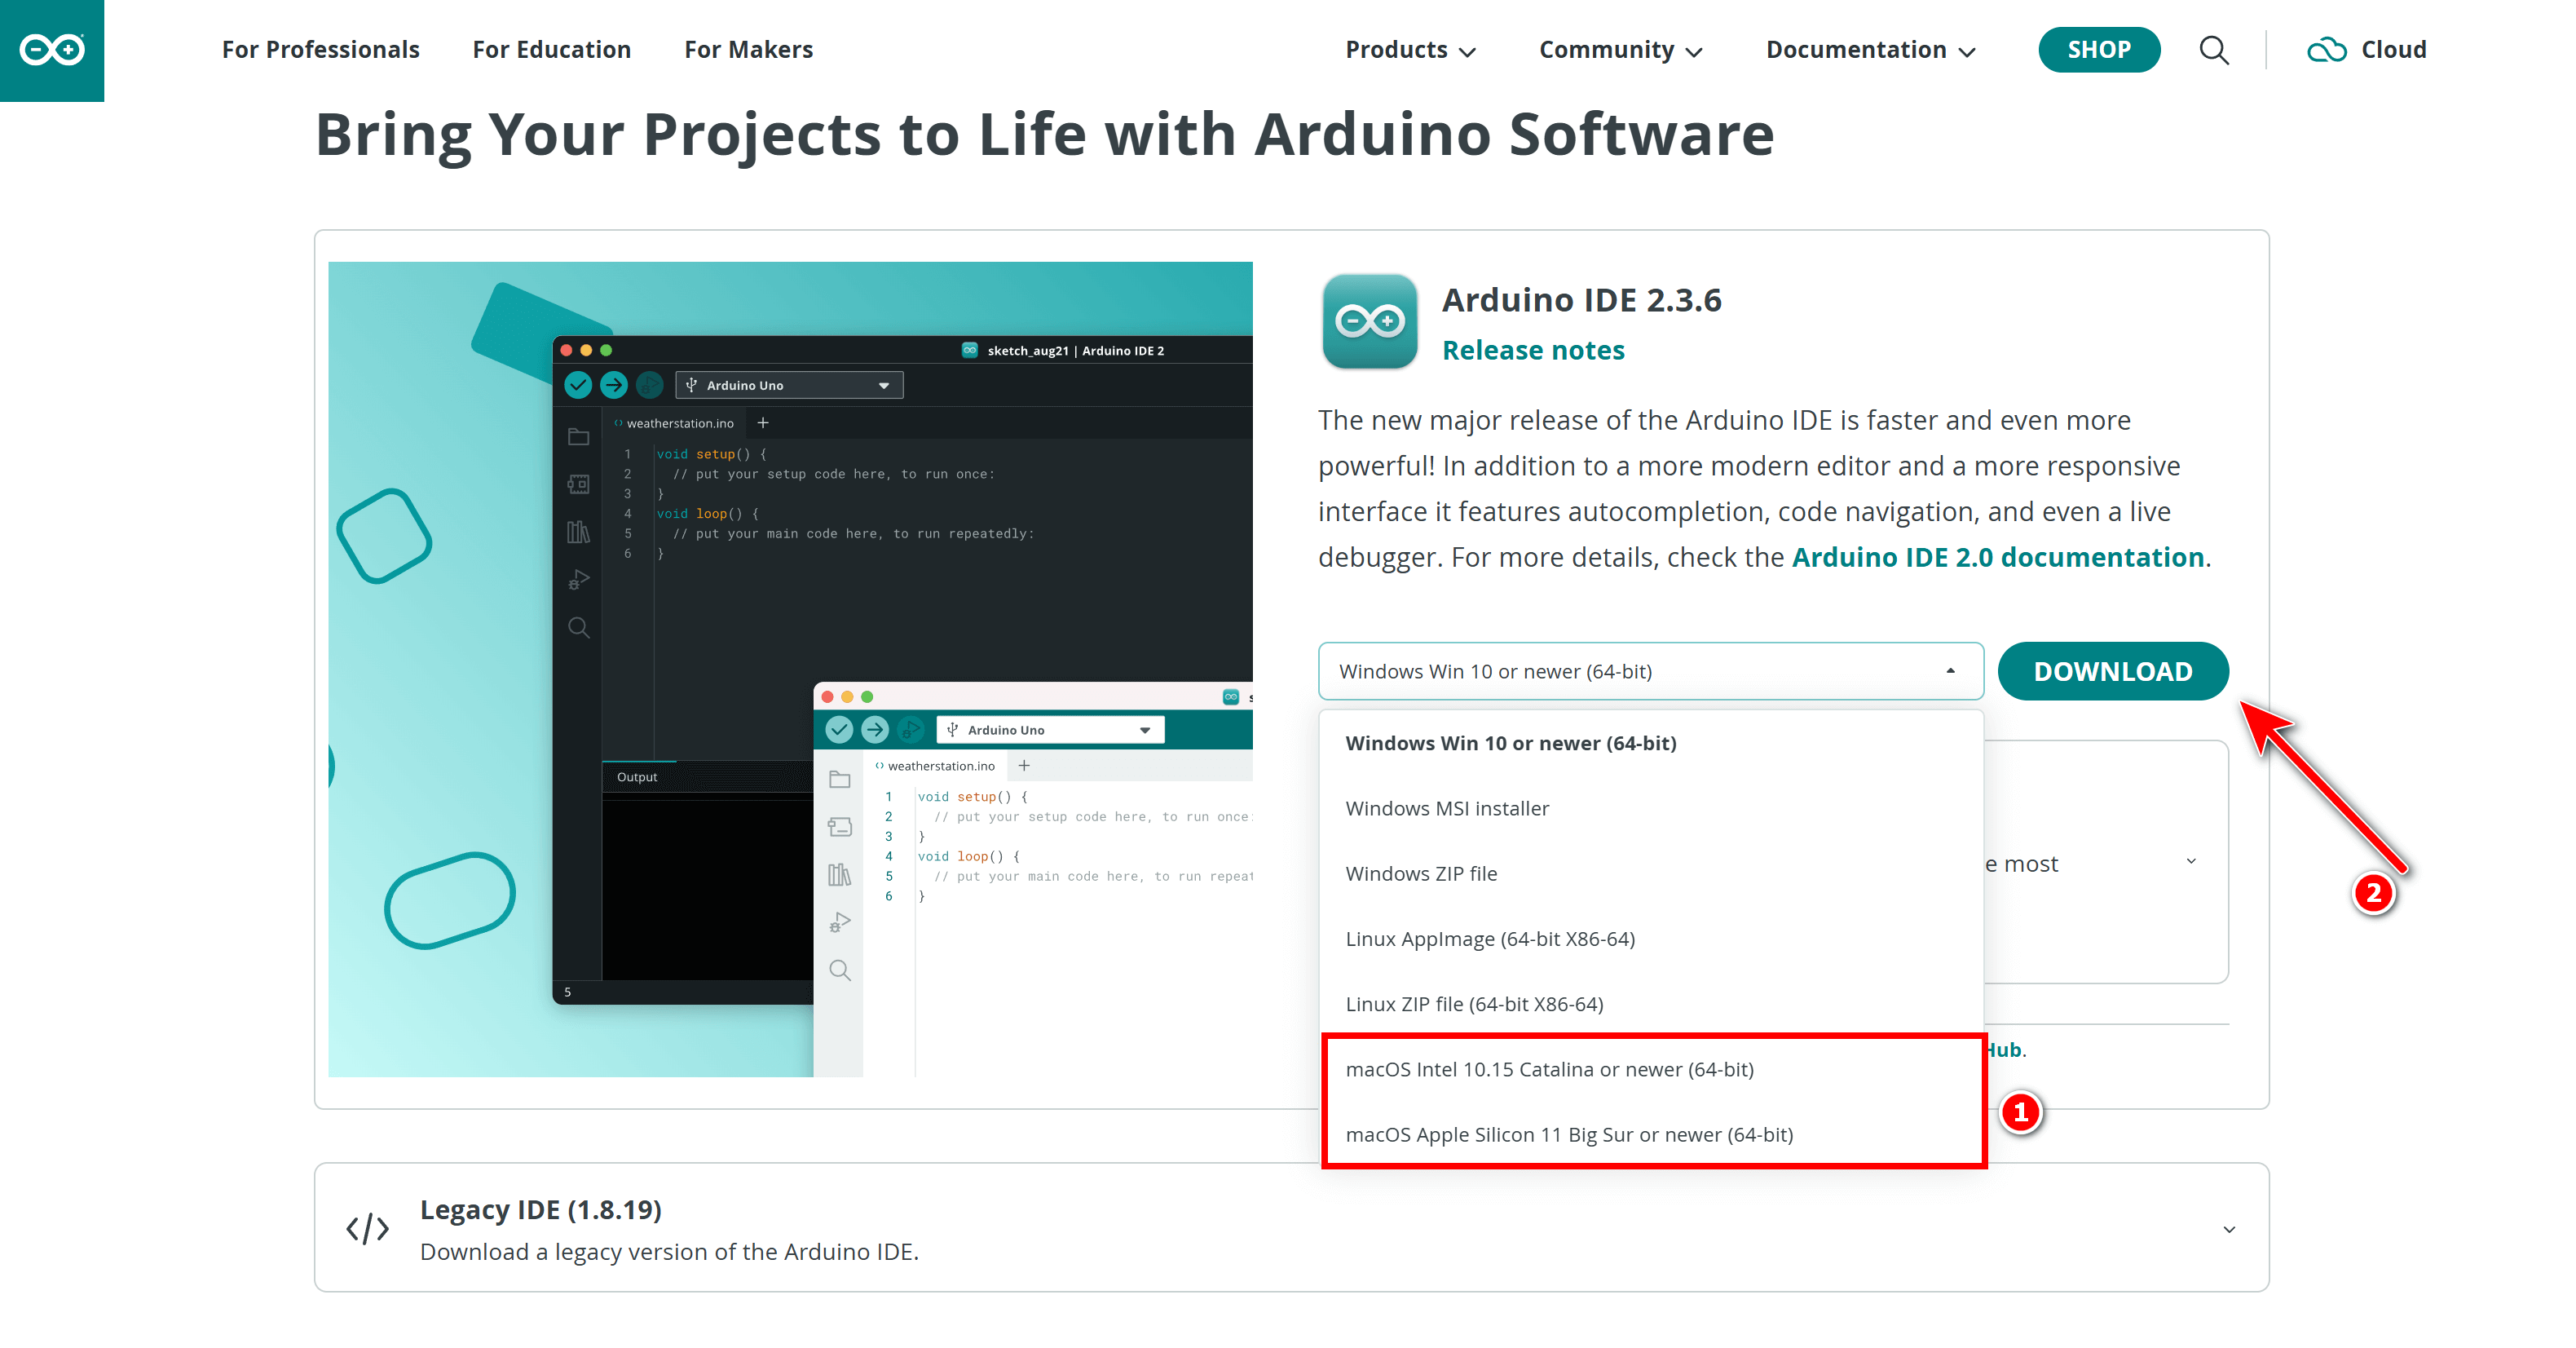Image resolution: width=2576 pixels, height=1348 pixels.
Task: Expand the Products menu
Action: point(1410,50)
